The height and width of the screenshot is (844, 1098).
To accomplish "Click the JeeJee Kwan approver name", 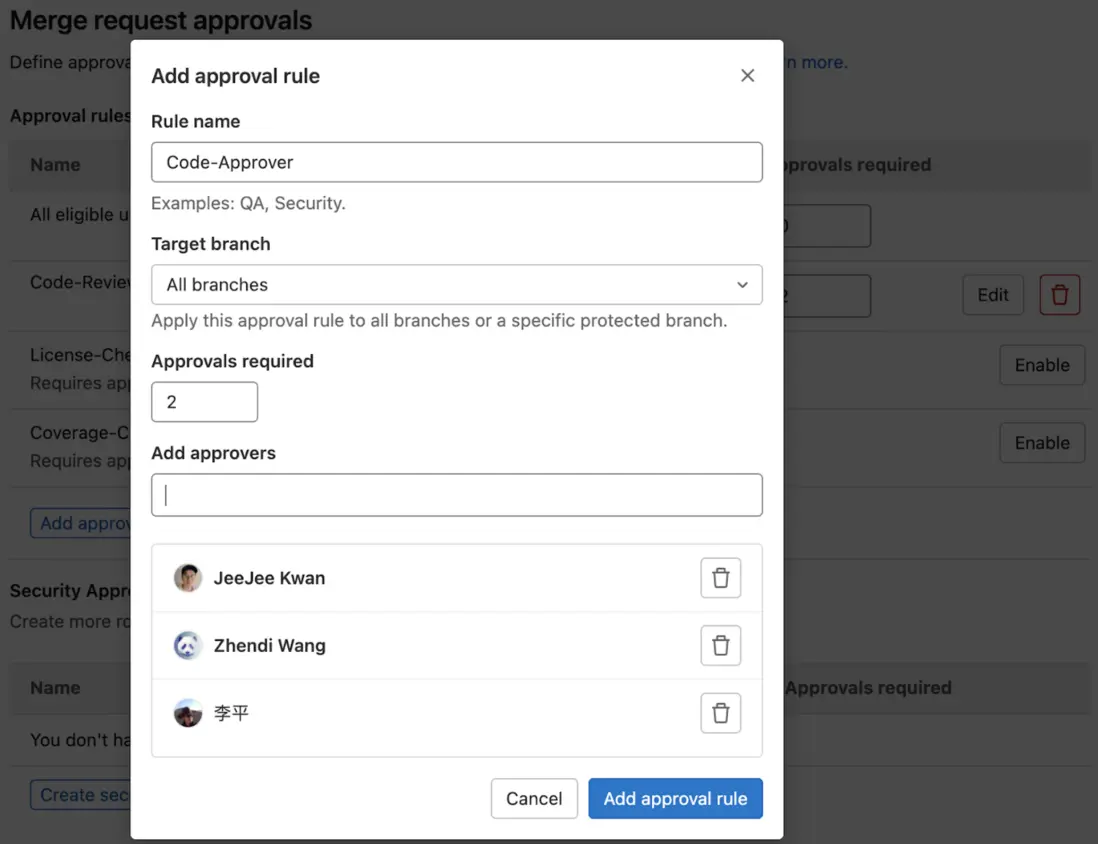I will click(x=269, y=578).
